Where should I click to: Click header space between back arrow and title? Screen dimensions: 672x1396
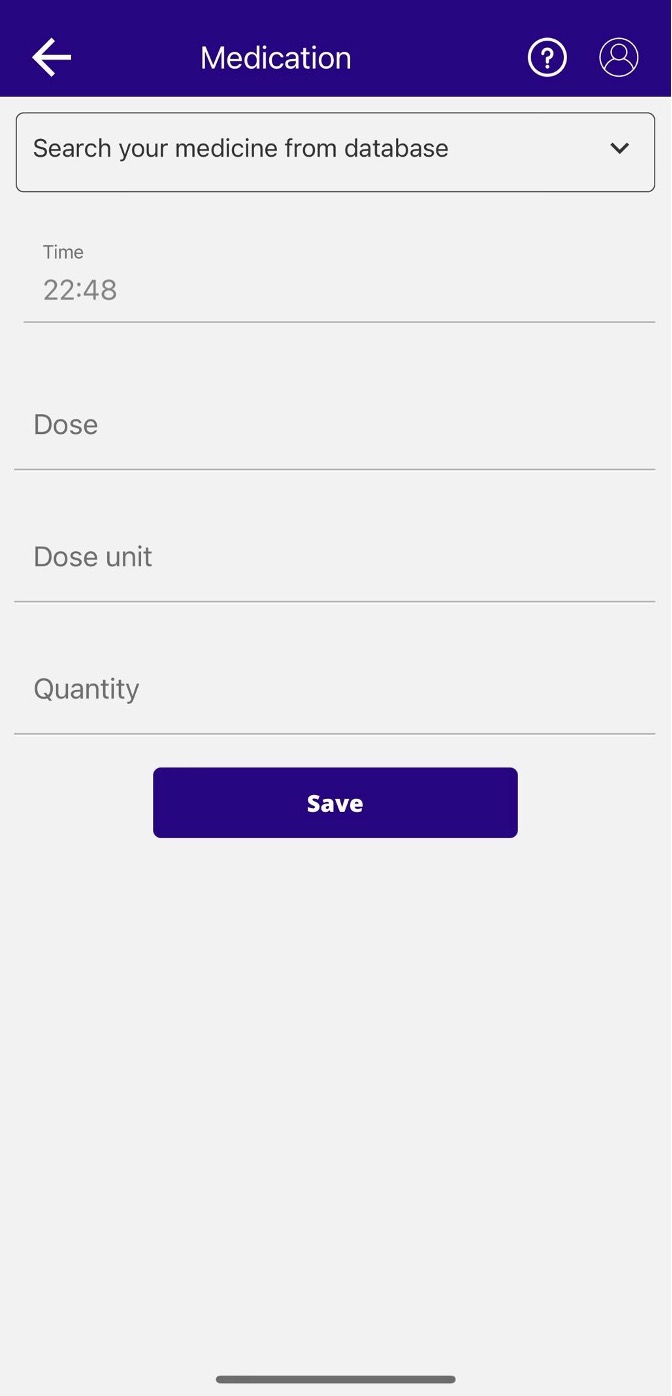click(135, 58)
